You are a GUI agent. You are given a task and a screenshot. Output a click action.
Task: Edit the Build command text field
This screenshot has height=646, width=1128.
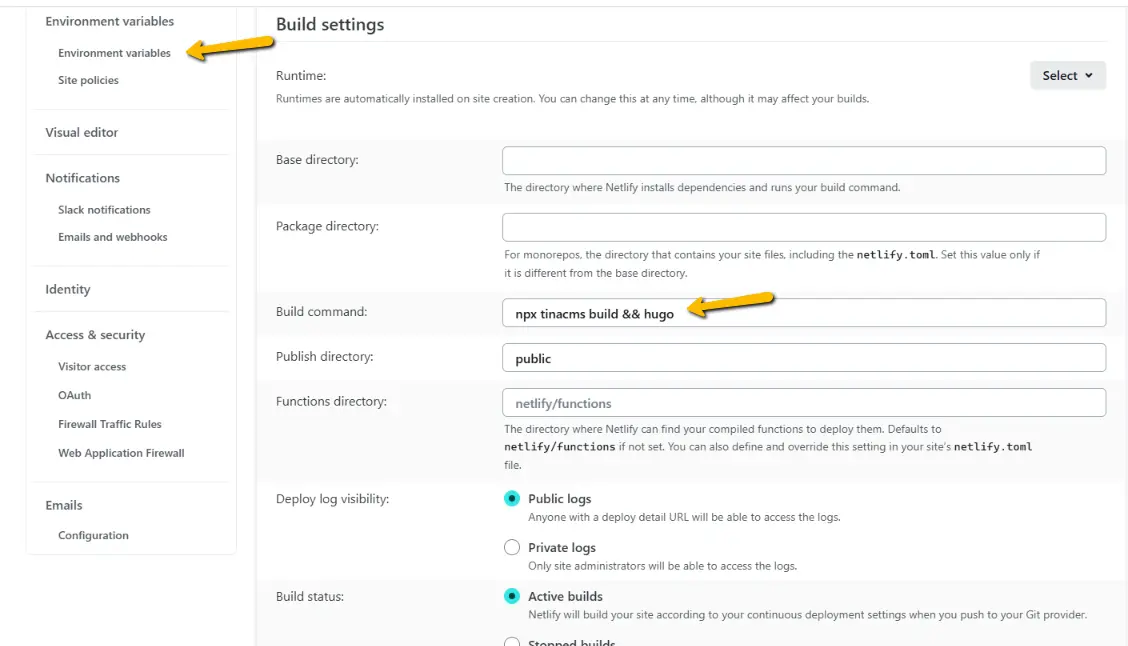[802, 312]
